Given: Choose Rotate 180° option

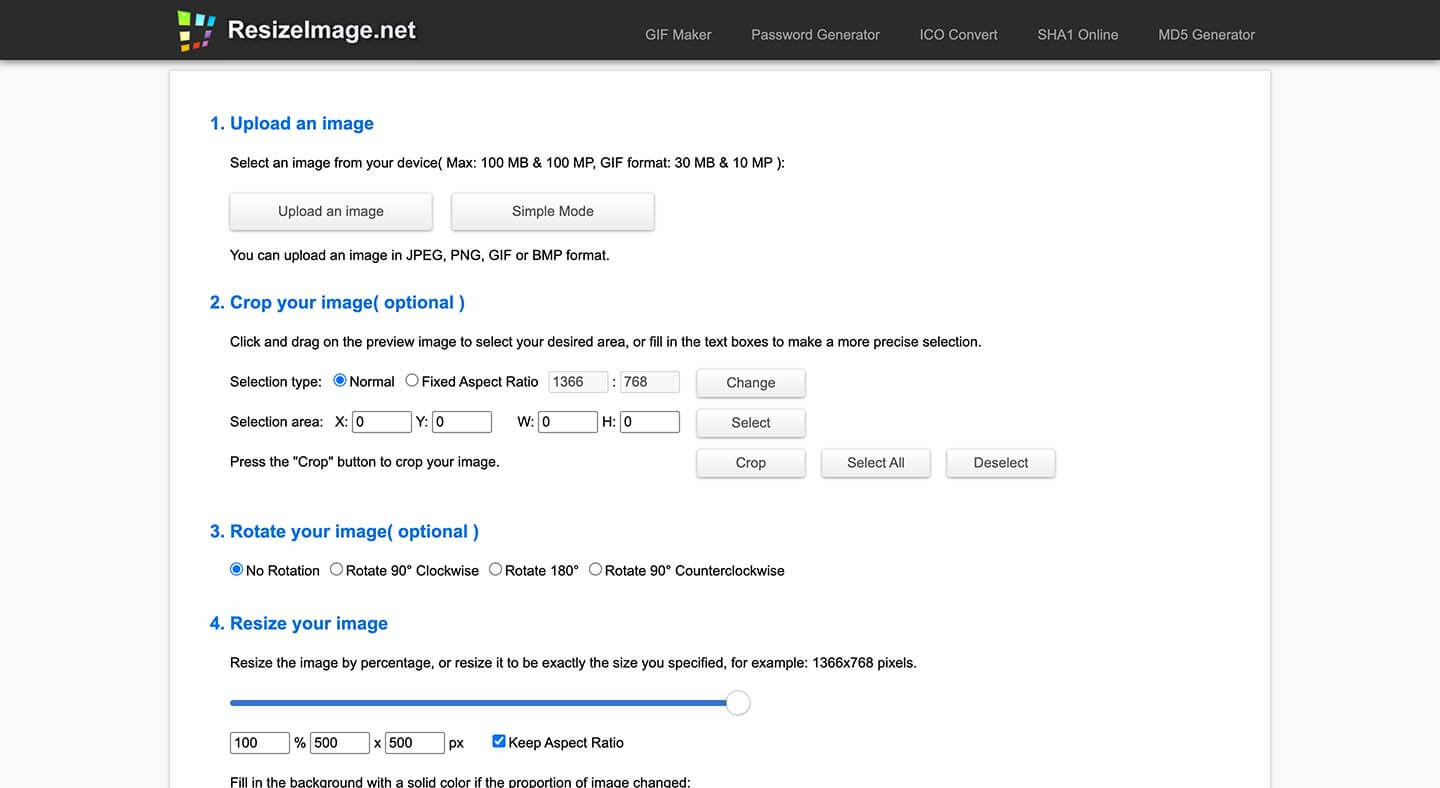Looking at the screenshot, I should click(x=496, y=569).
